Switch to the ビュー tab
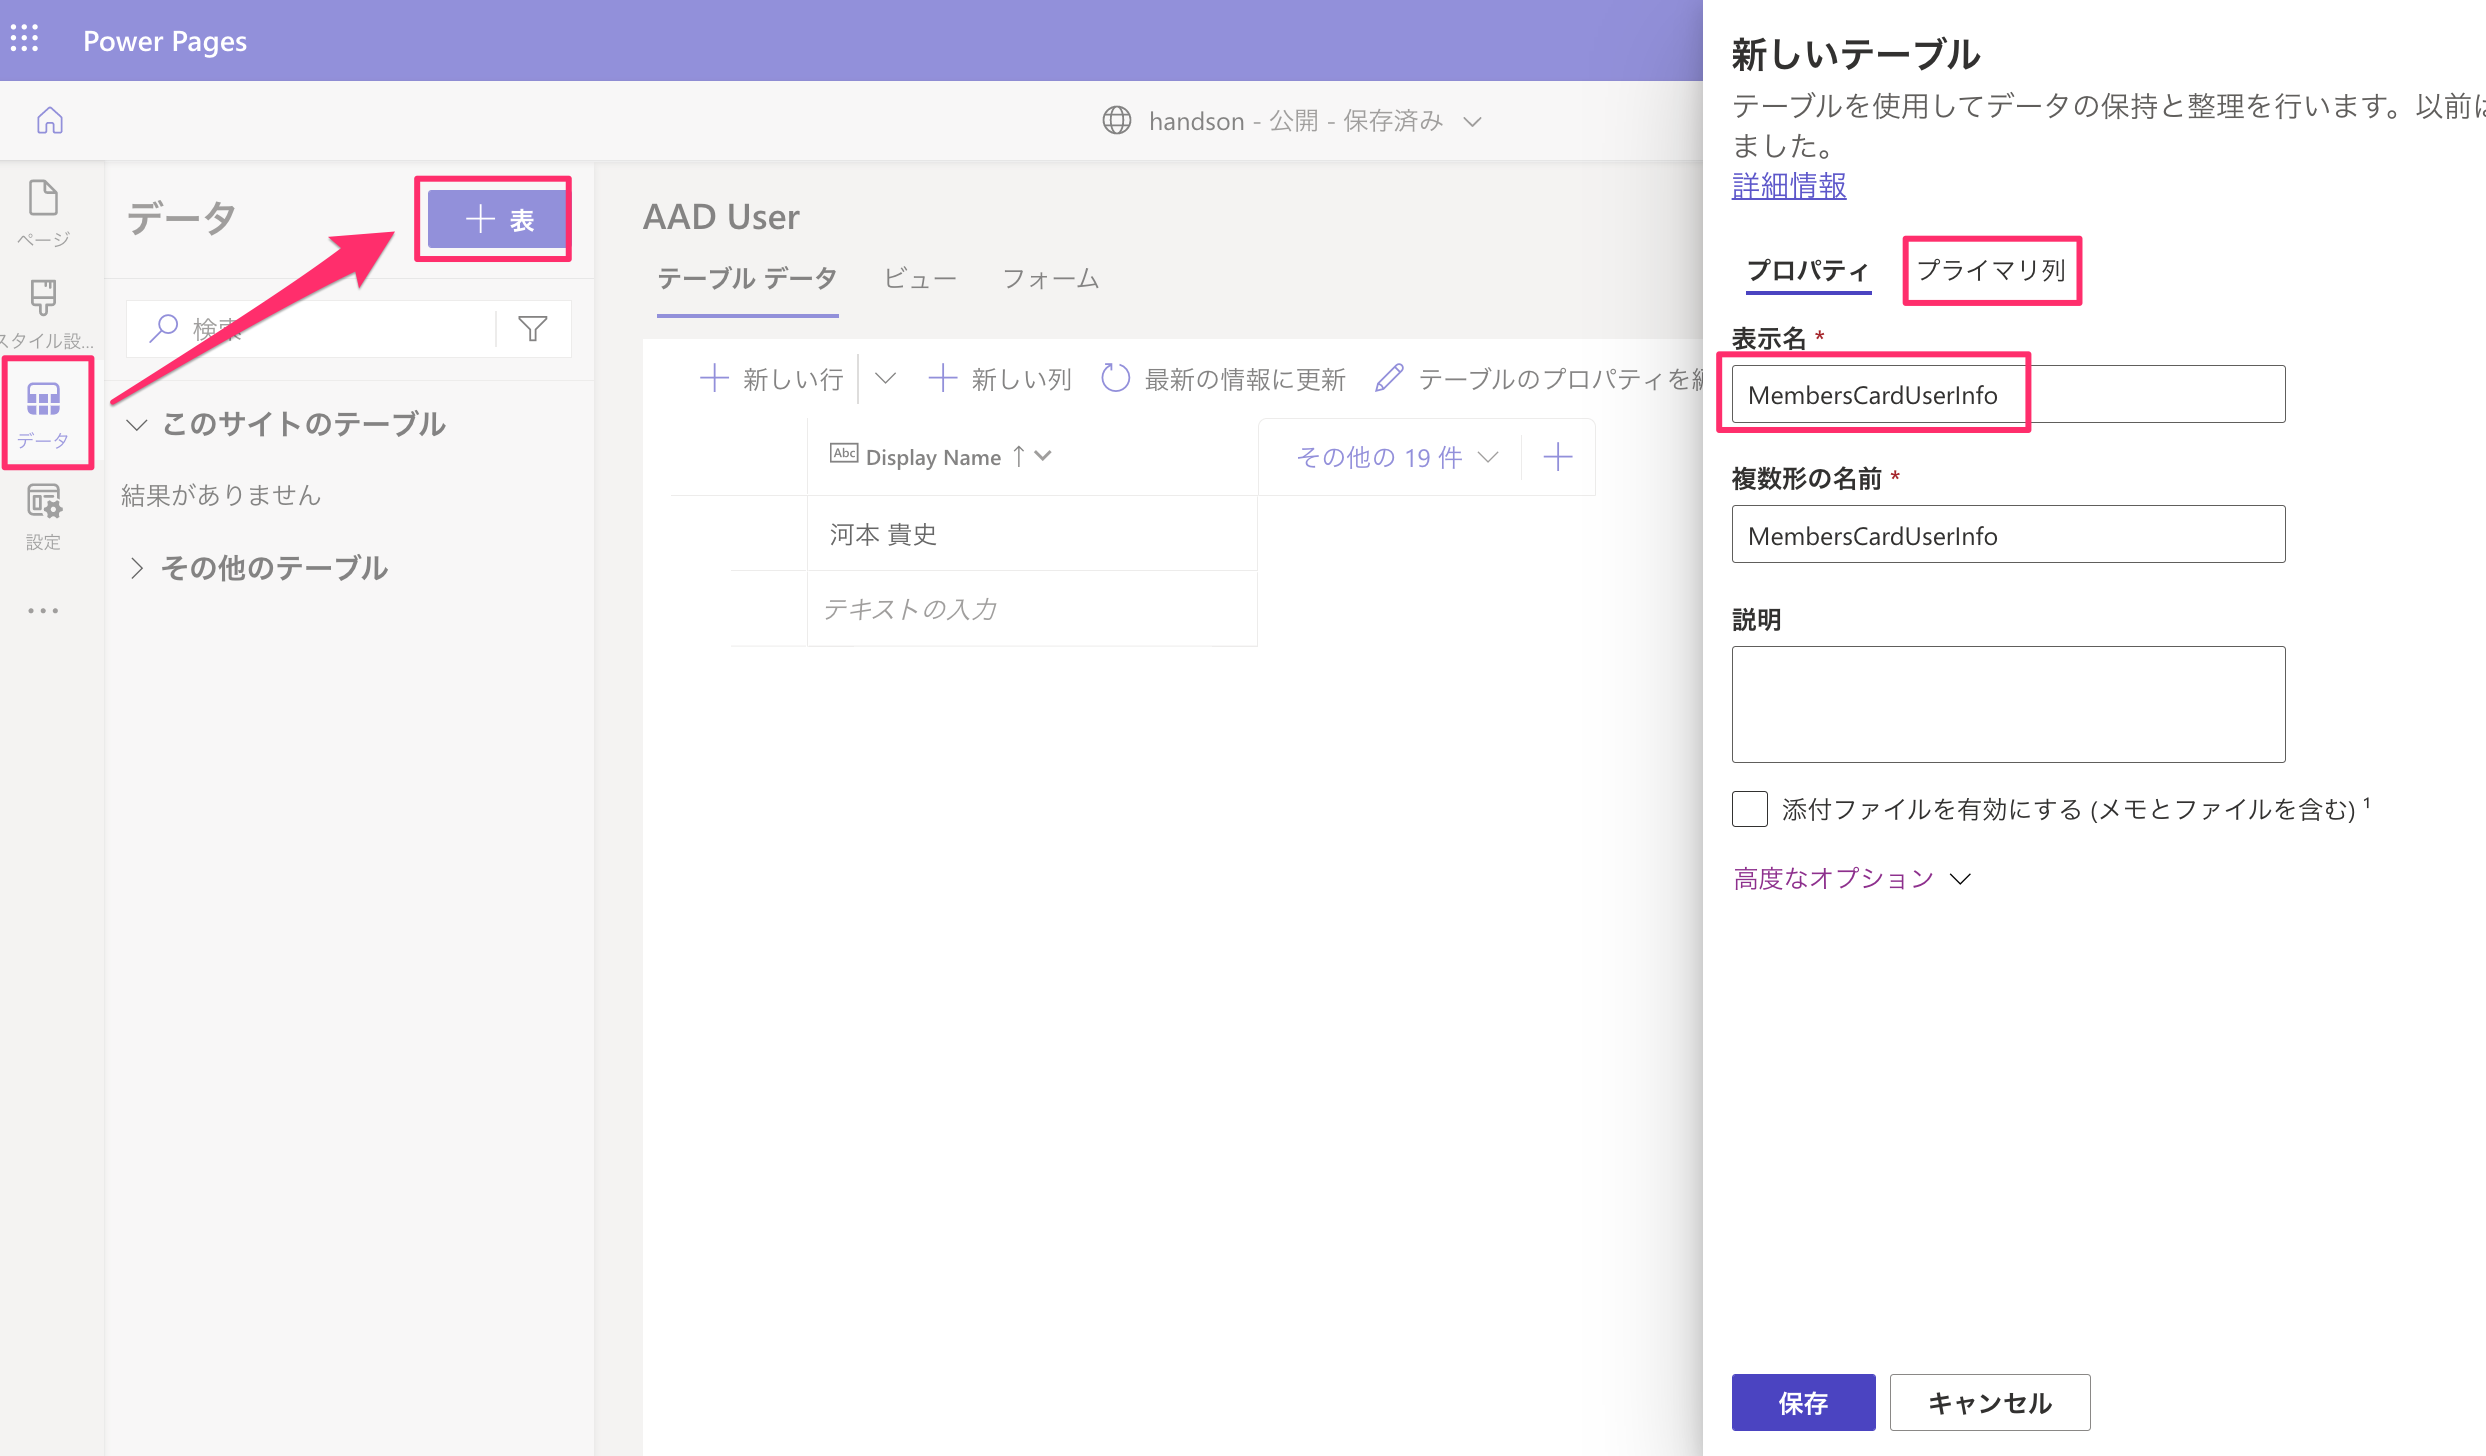The height and width of the screenshot is (1456, 2486). (x=919, y=278)
